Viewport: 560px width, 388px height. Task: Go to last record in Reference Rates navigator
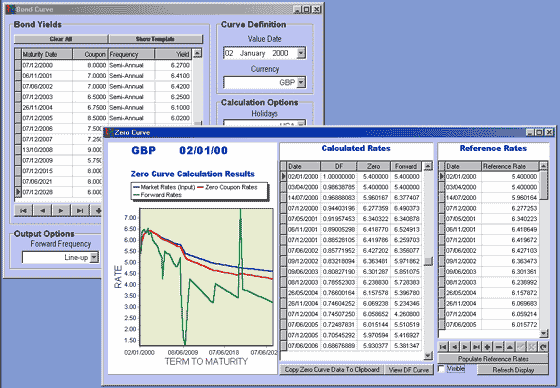pos(476,347)
